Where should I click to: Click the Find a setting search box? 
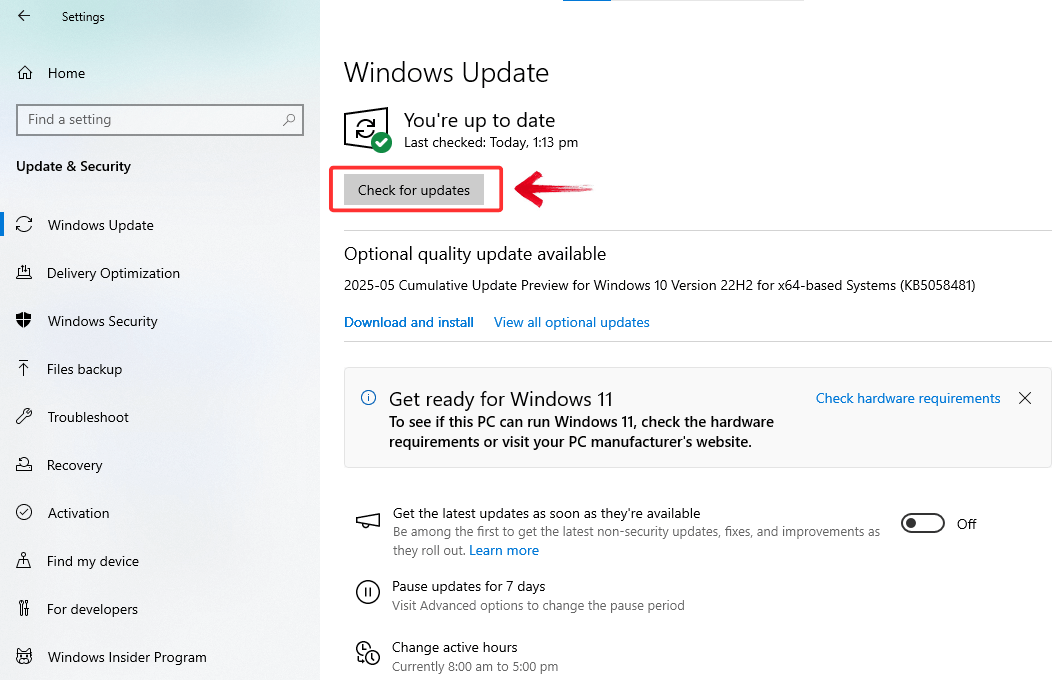160,119
